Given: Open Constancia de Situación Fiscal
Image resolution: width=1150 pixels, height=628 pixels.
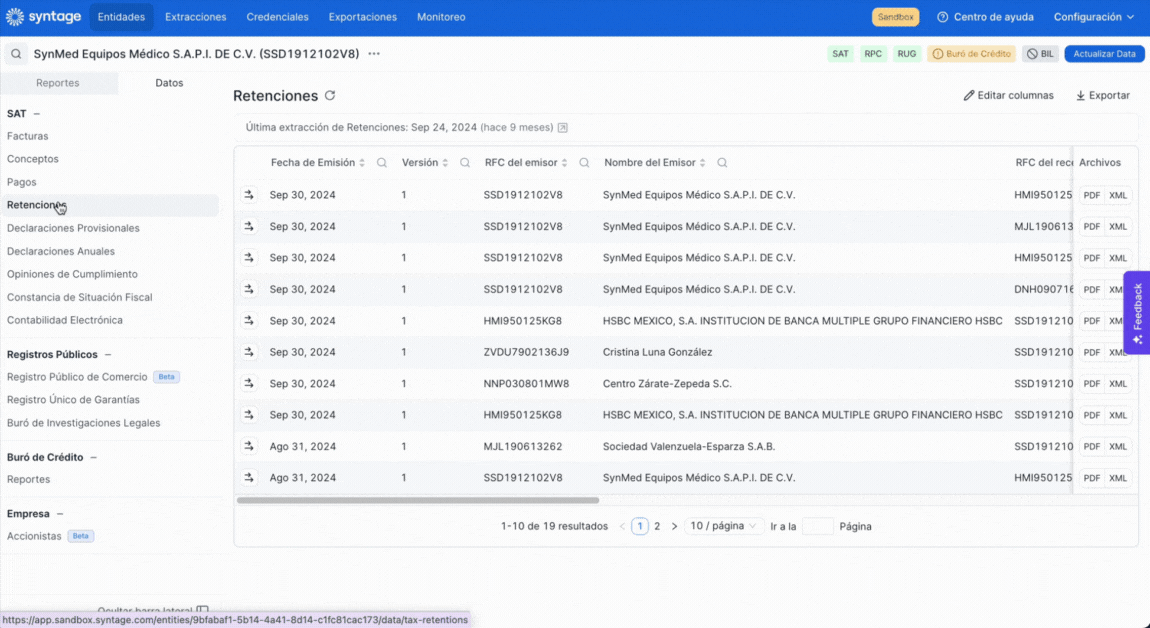Looking at the screenshot, I should (x=80, y=297).
